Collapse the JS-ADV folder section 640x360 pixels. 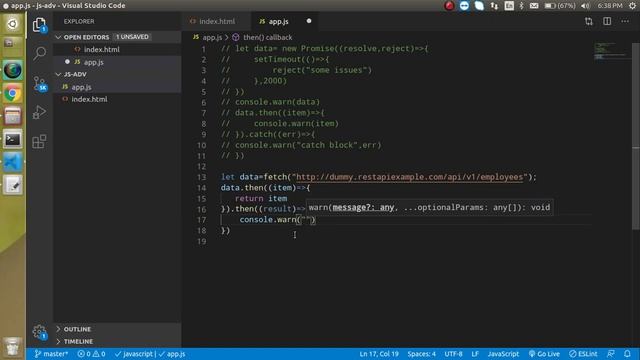pyautogui.click(x=75, y=74)
